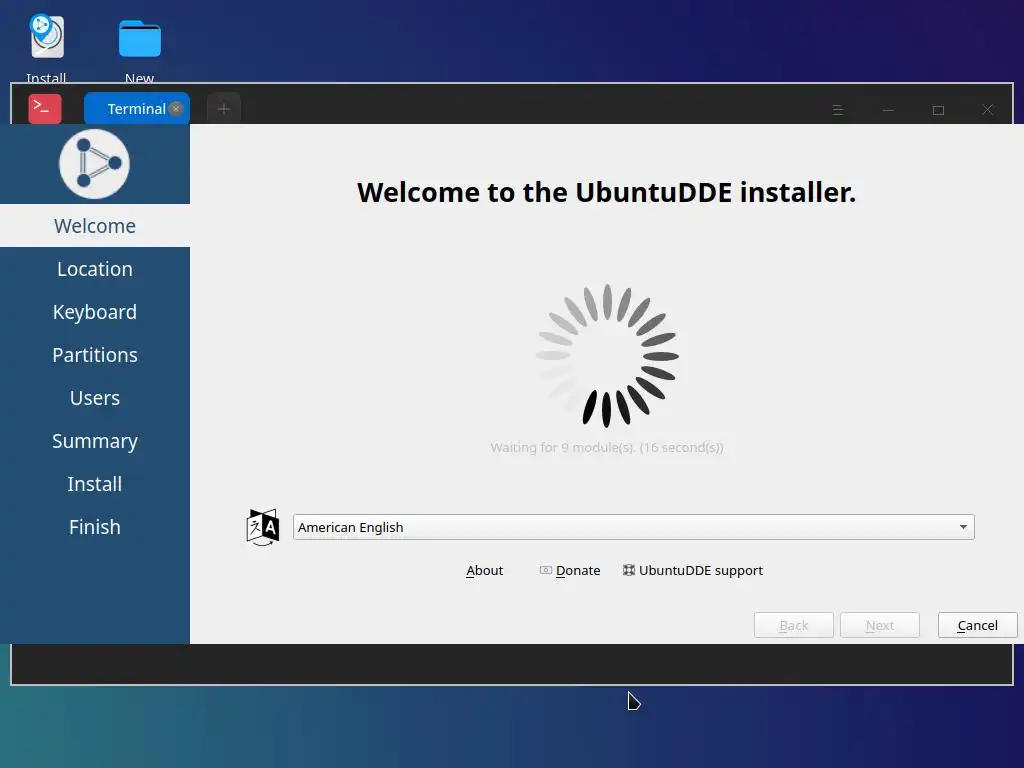Click the language translation icon
Screen dimensions: 1024x768
(263, 528)
